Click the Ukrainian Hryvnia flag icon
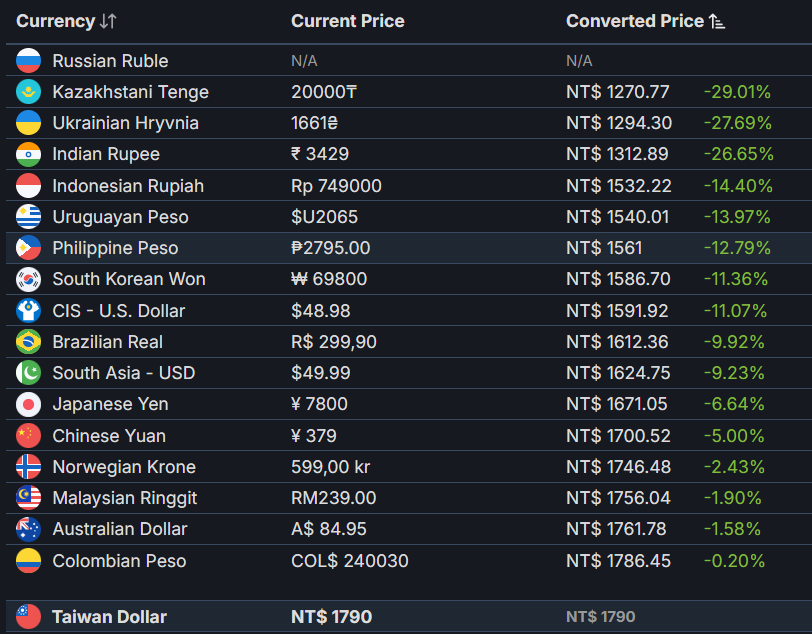812x634 pixels. pyautogui.click(x=28, y=123)
